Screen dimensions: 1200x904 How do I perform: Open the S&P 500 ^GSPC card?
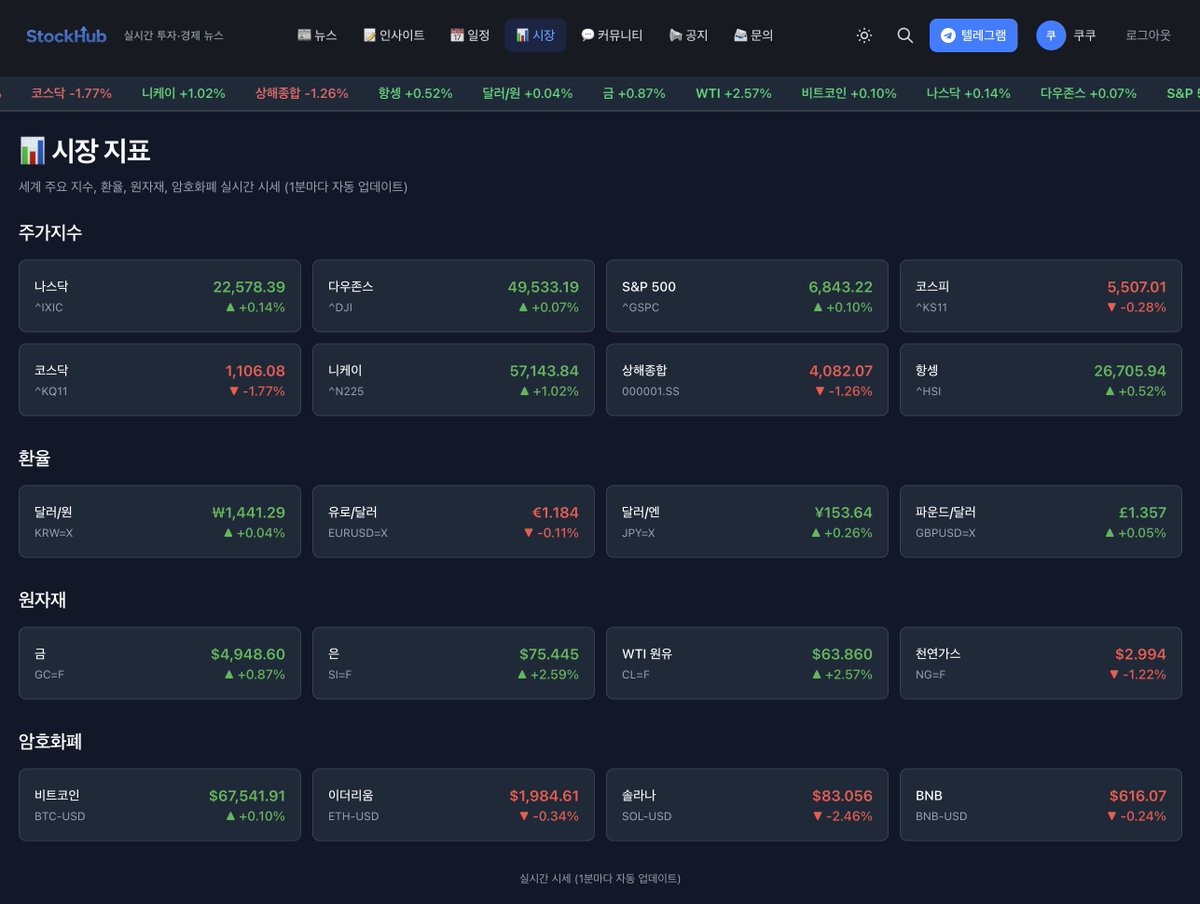[747, 296]
